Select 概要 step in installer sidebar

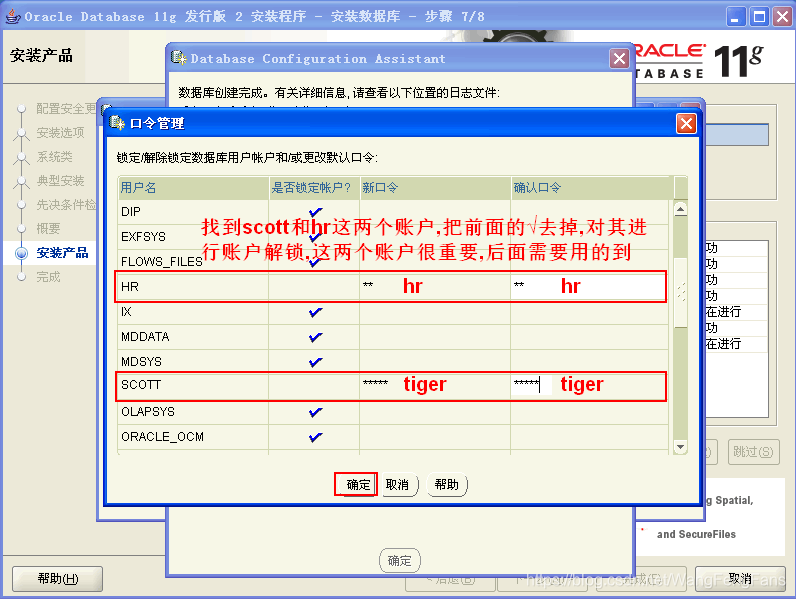point(48,229)
